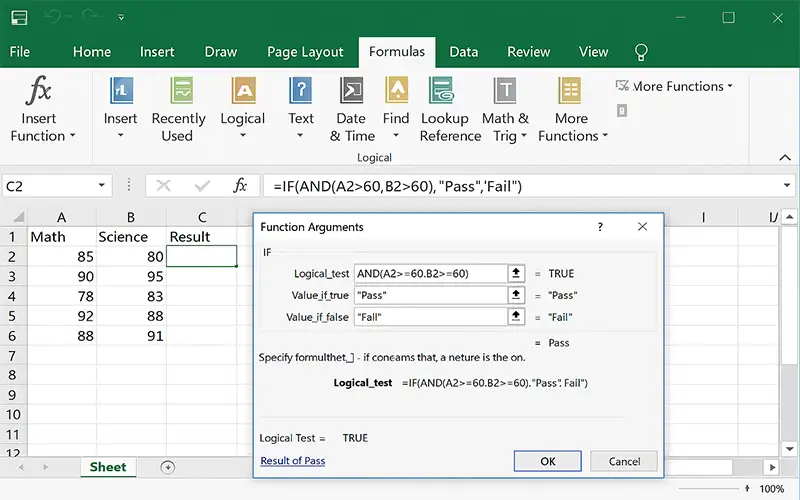Image resolution: width=800 pixels, height=500 pixels.
Task: Click collapse-dialog arrow beside Logical_test field
Action: (516, 273)
